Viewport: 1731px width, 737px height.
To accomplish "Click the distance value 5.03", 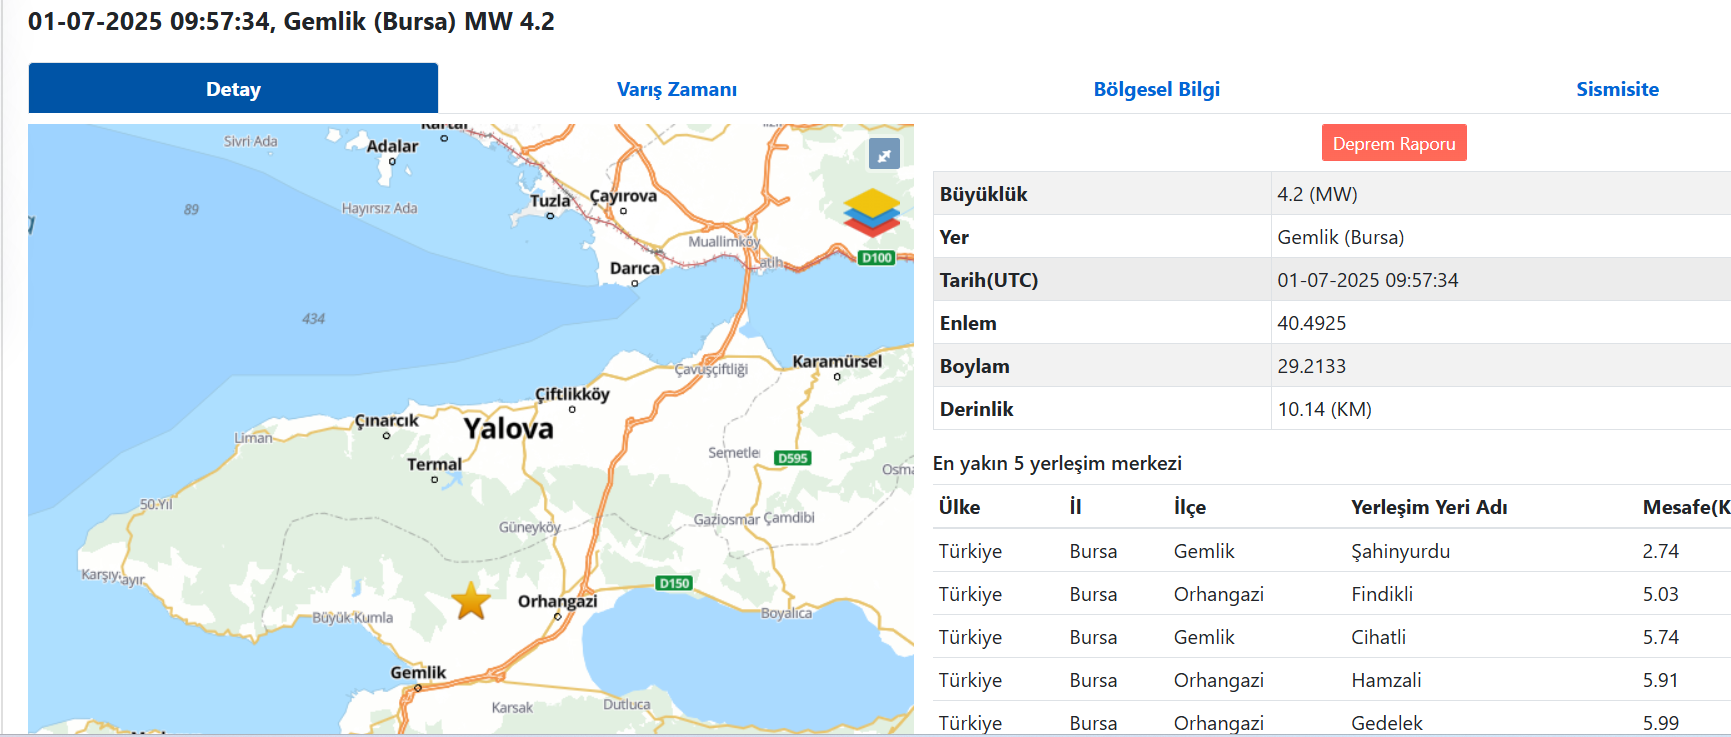I will click(x=1660, y=594).
